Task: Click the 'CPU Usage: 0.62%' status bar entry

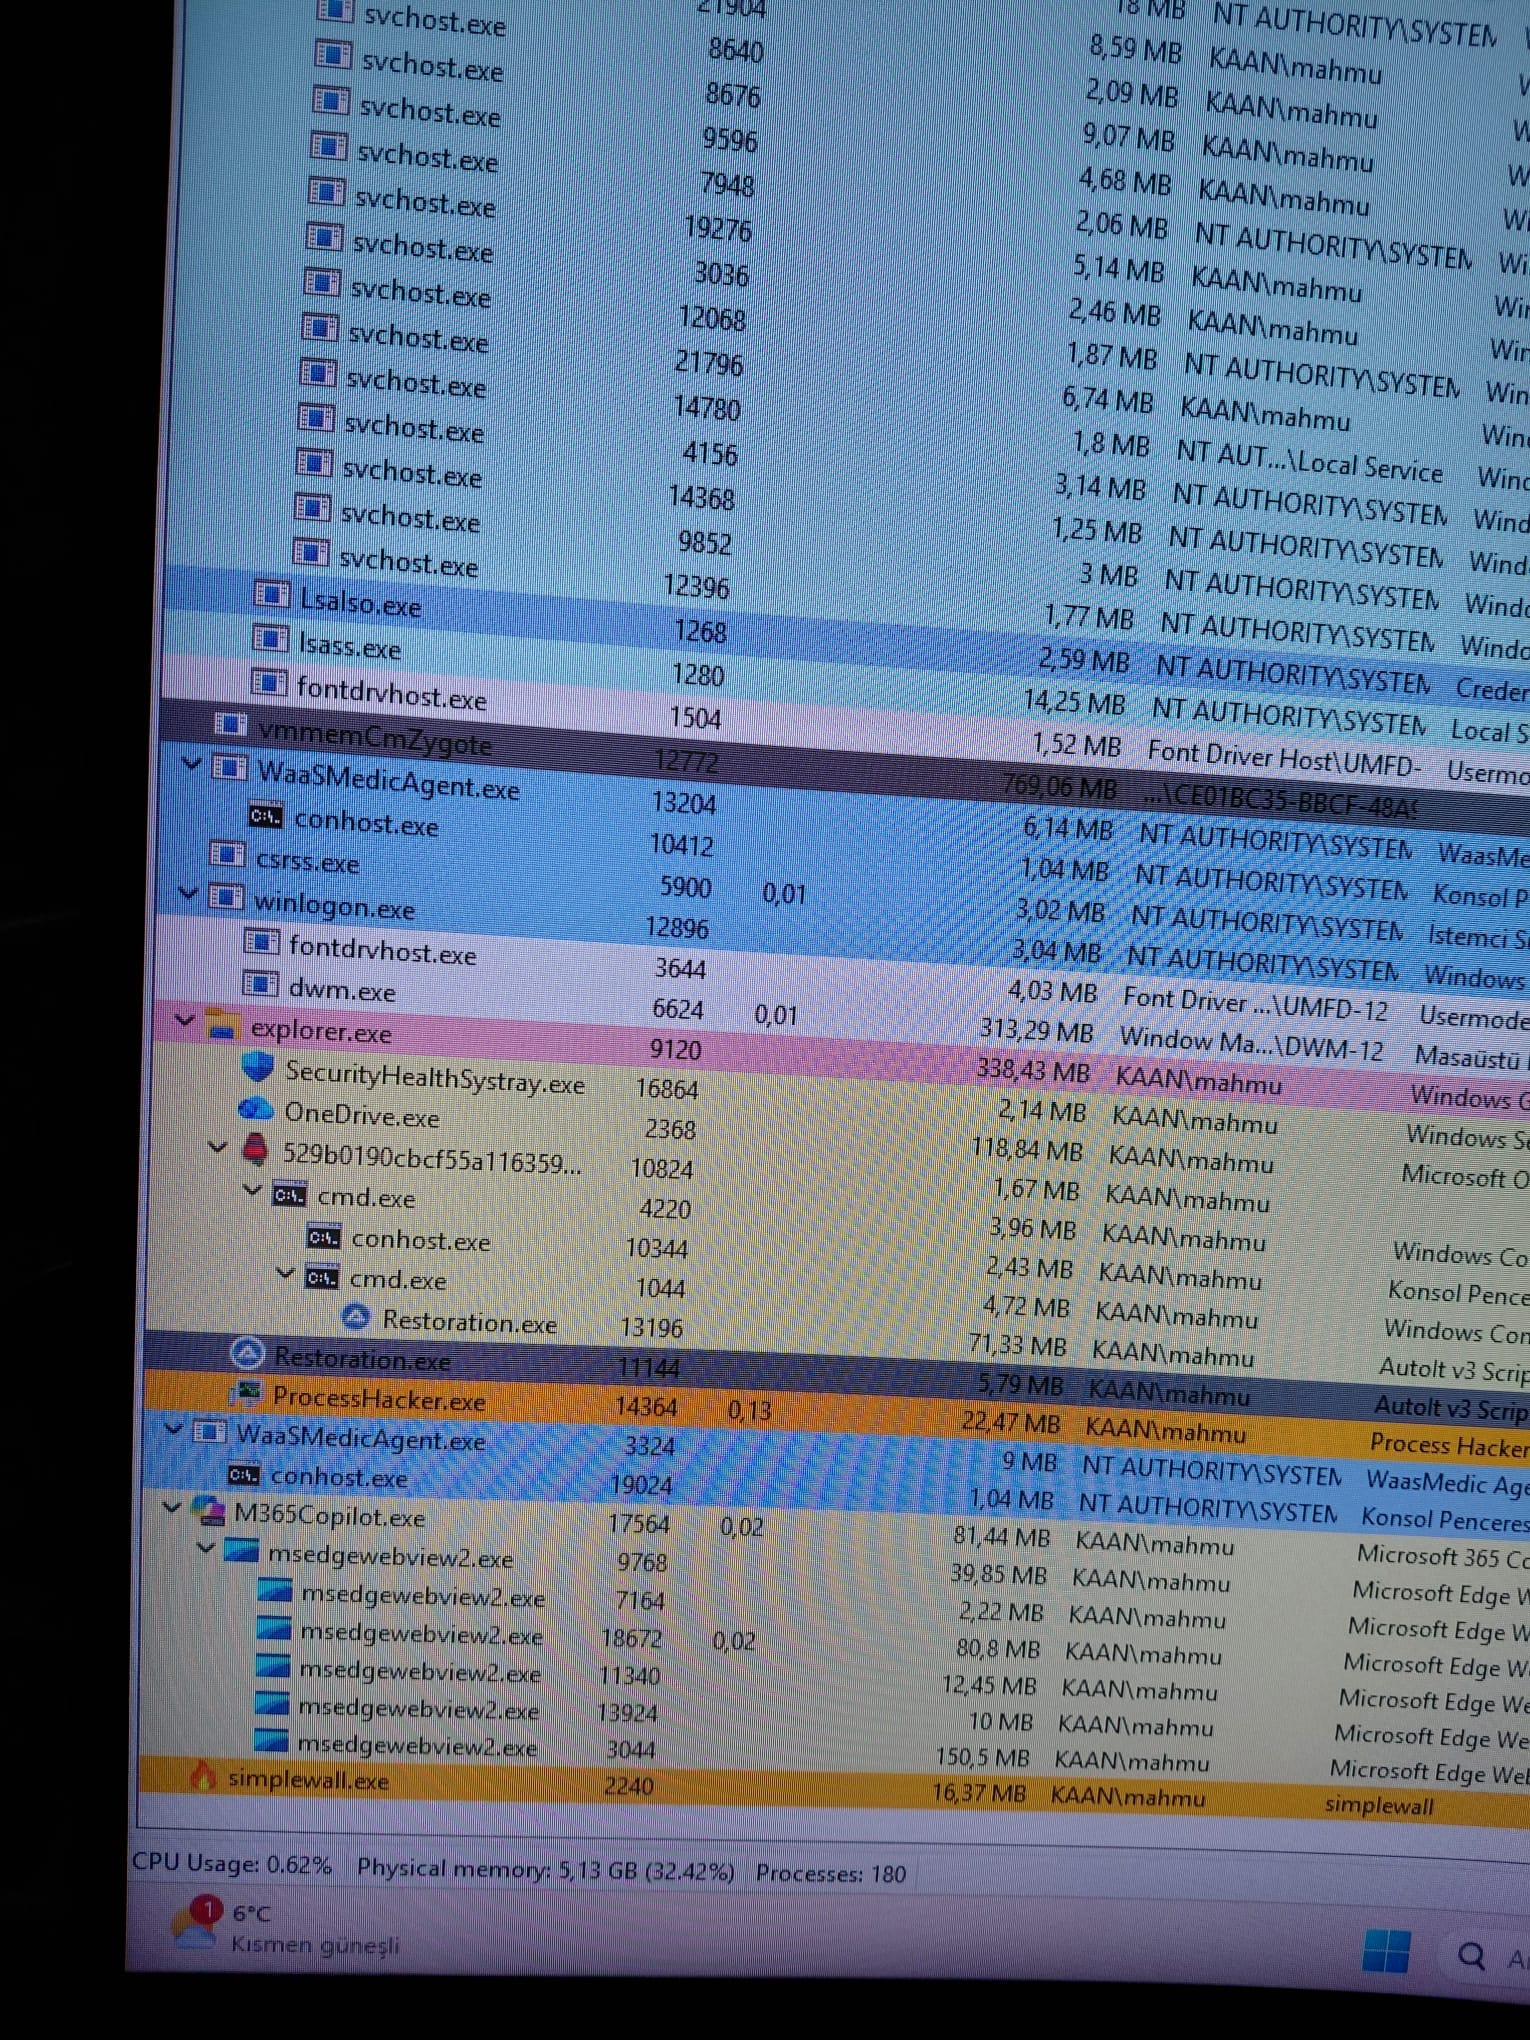Action: pyautogui.click(x=231, y=1864)
